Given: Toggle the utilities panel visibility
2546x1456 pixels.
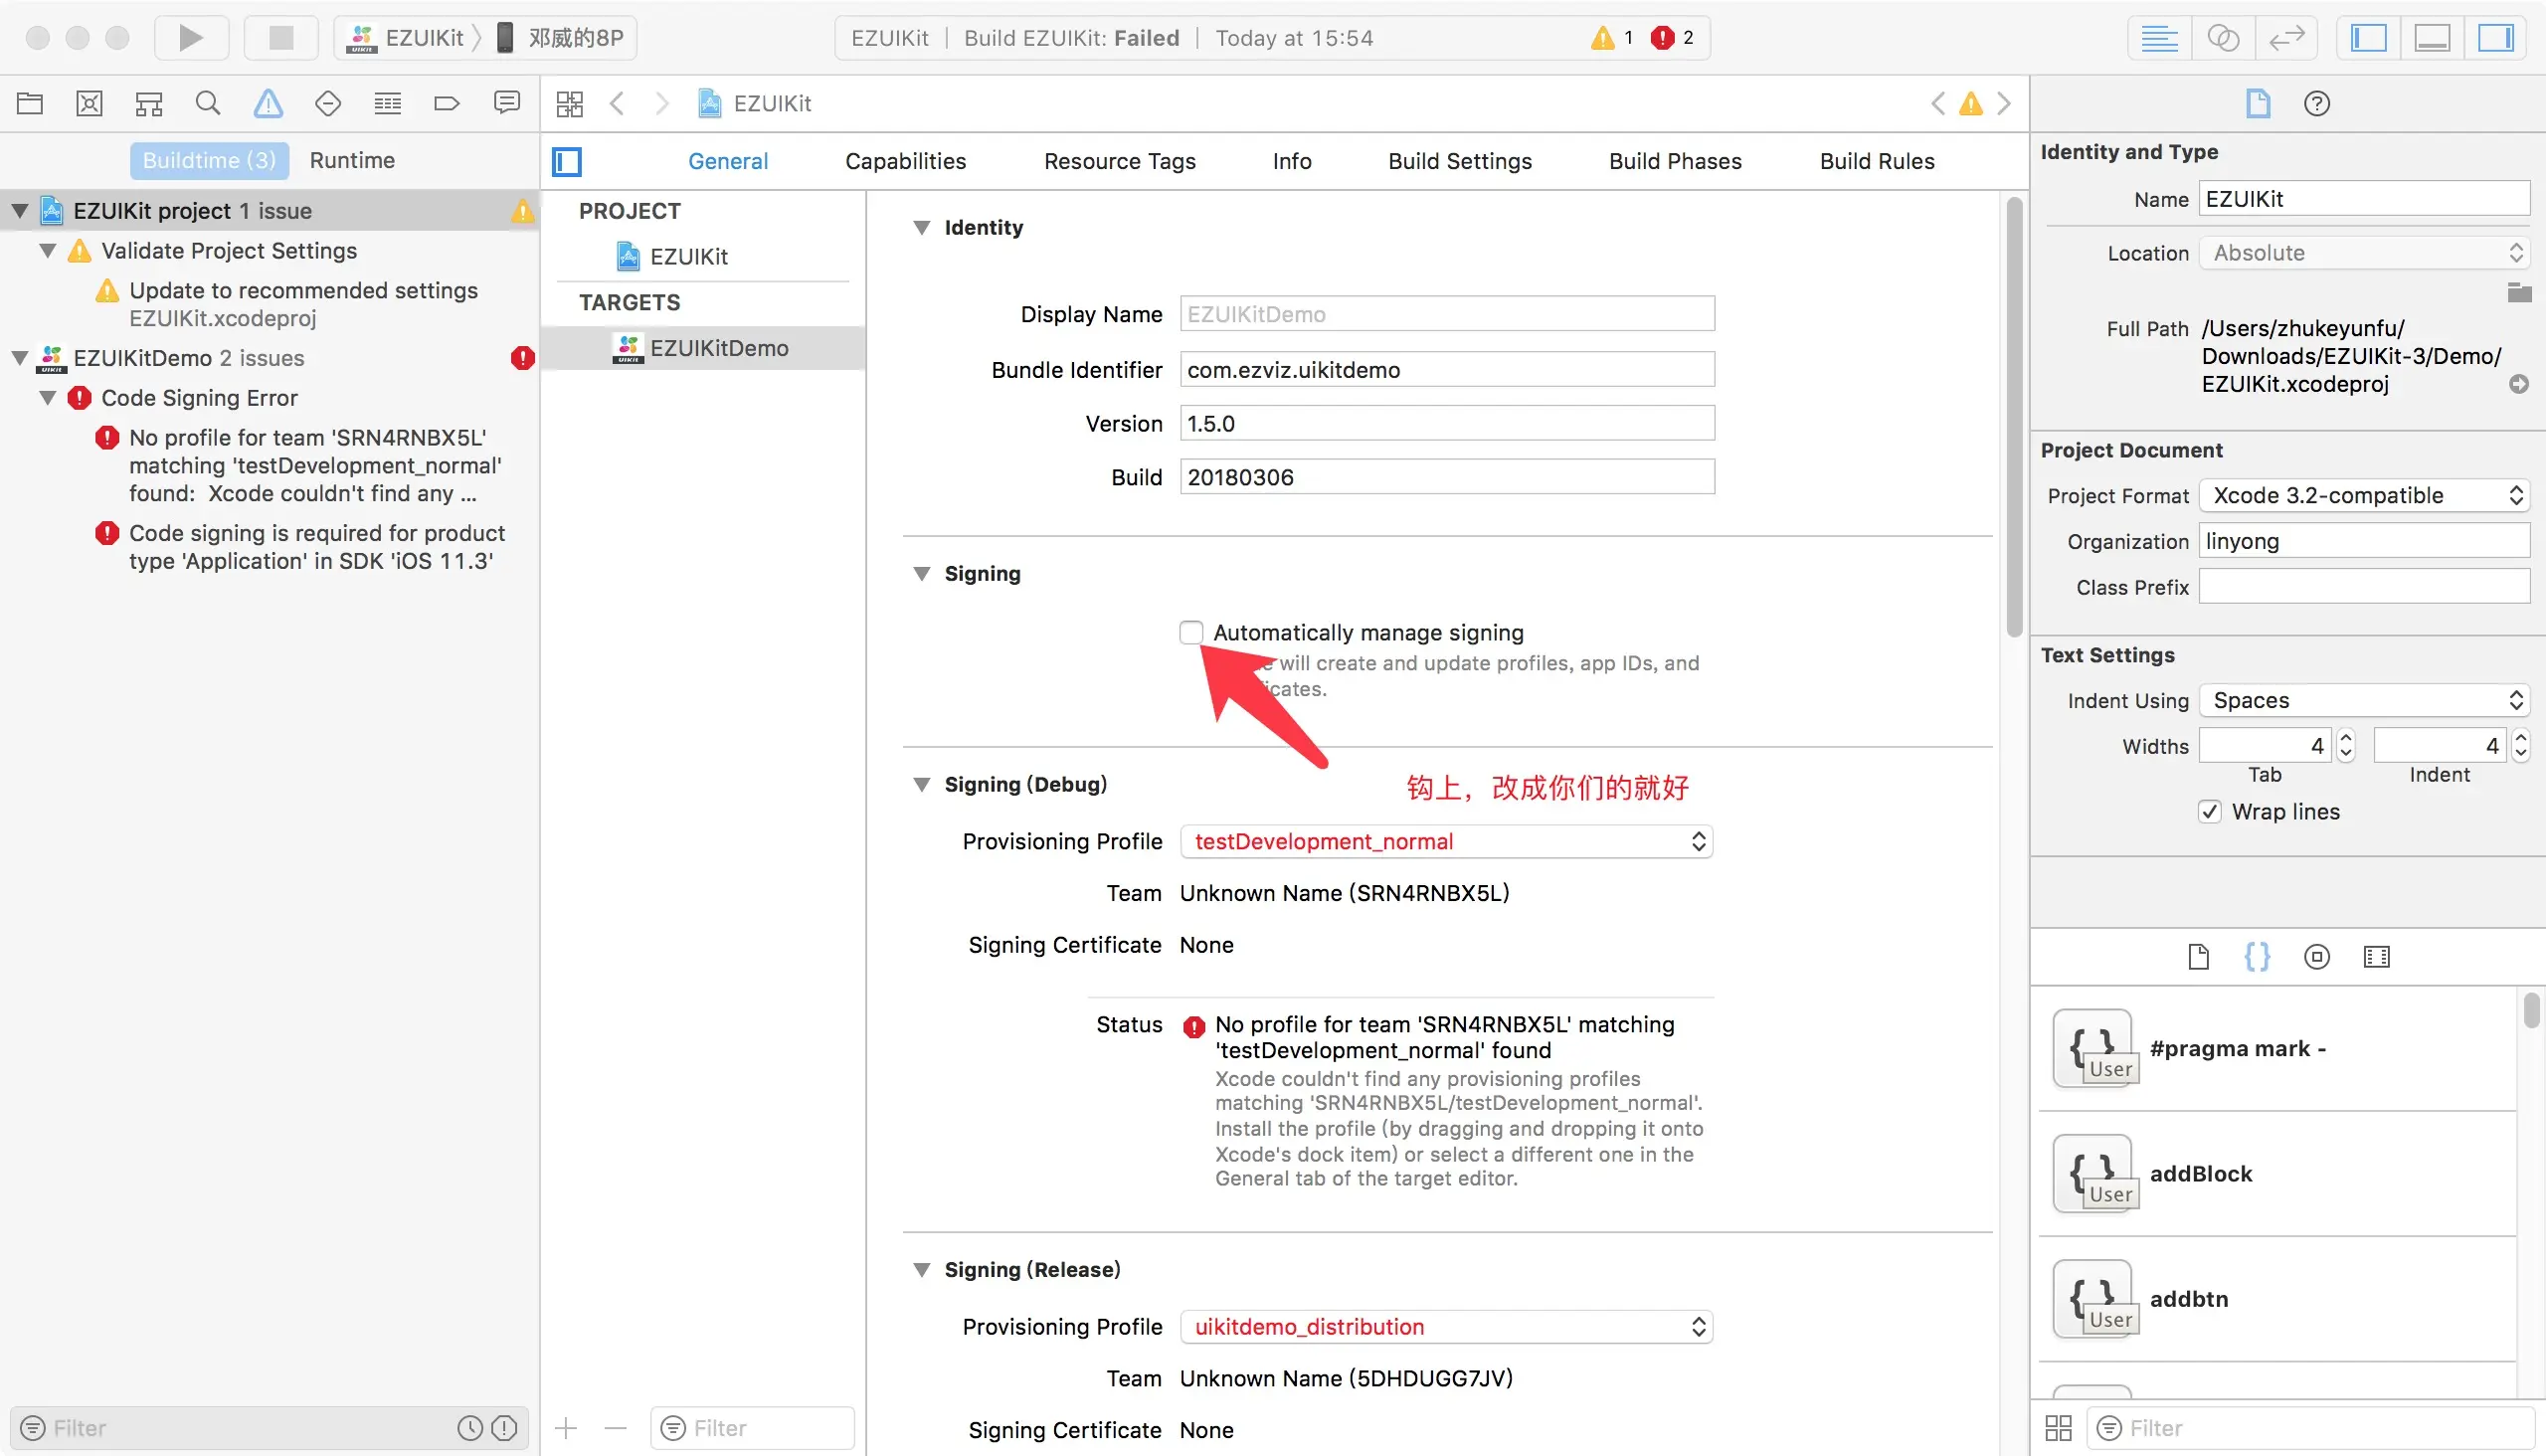Looking at the screenshot, I should click(2495, 38).
